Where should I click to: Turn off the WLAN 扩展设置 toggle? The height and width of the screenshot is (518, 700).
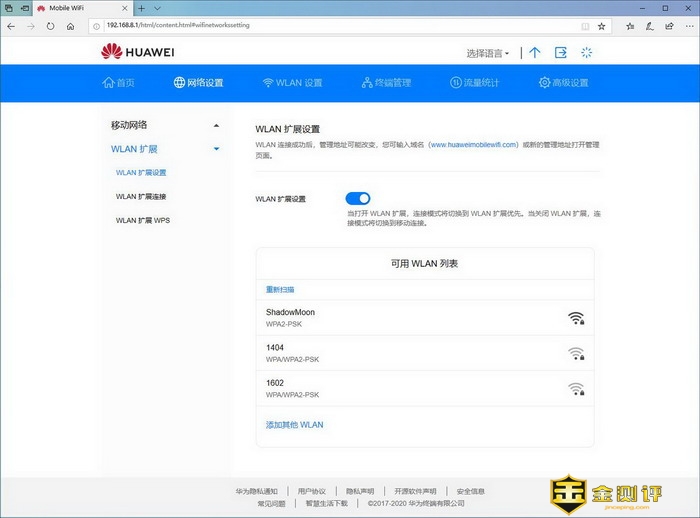coord(358,199)
